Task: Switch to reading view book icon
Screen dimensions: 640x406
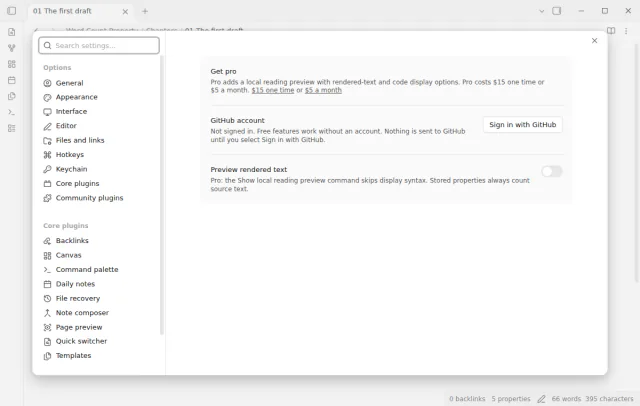Action: [611, 31]
